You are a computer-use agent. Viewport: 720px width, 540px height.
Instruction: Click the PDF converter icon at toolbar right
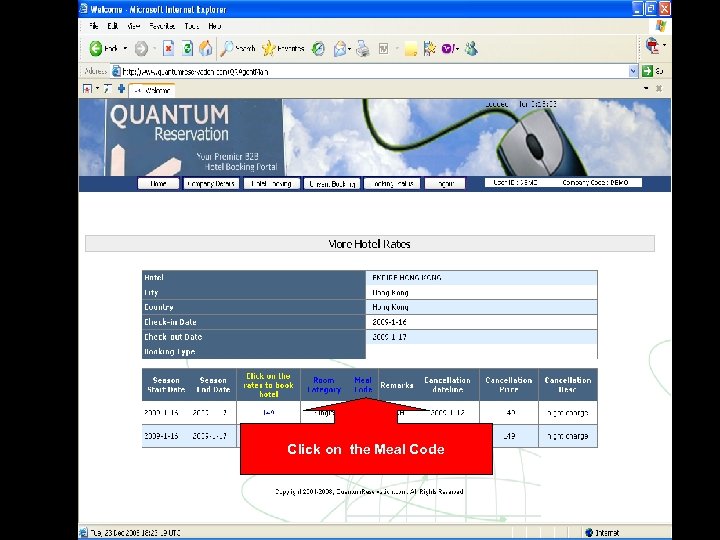(x=652, y=45)
